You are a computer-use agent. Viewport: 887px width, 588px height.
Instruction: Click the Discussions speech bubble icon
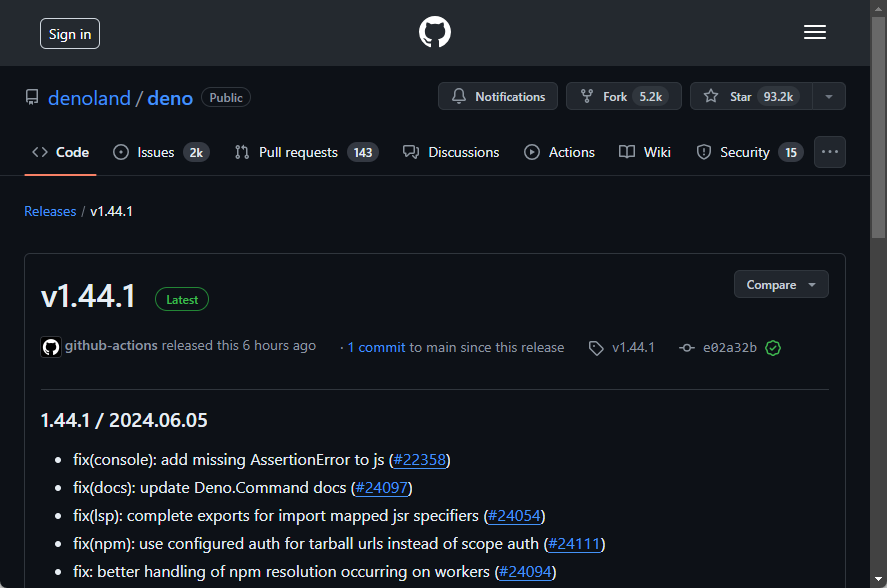point(411,152)
